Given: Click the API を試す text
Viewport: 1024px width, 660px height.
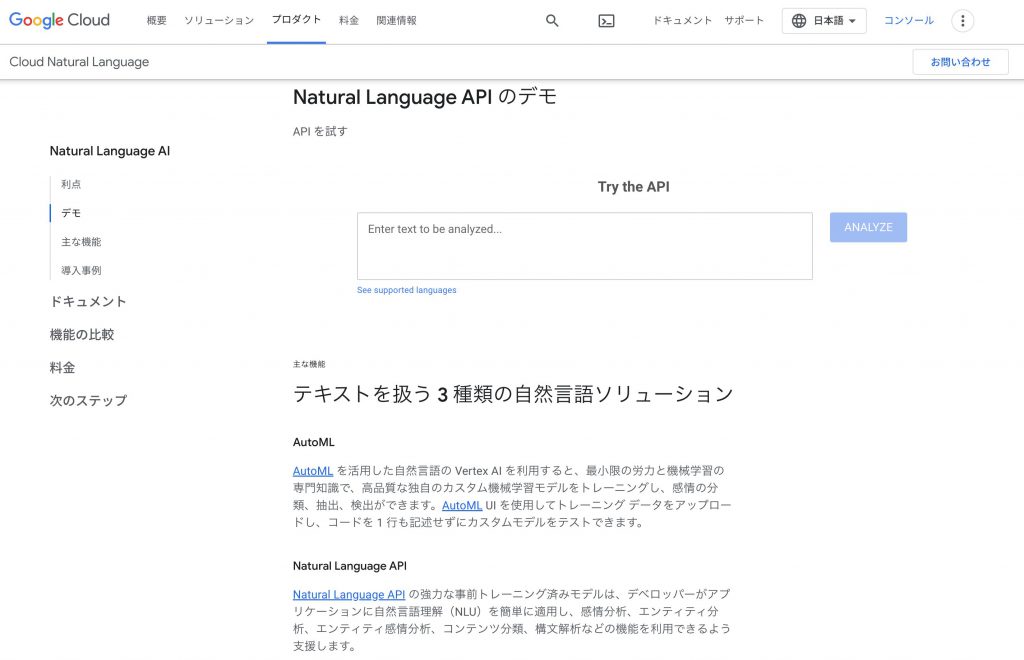Looking at the screenshot, I should [x=320, y=131].
